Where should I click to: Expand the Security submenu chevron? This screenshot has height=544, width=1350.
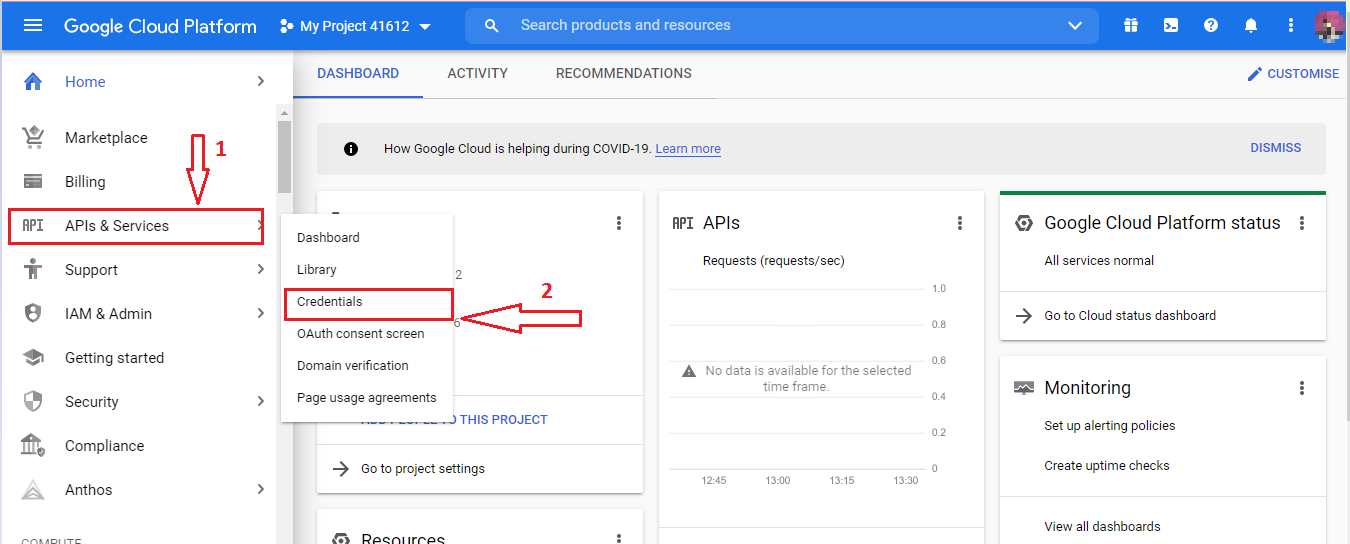point(260,401)
